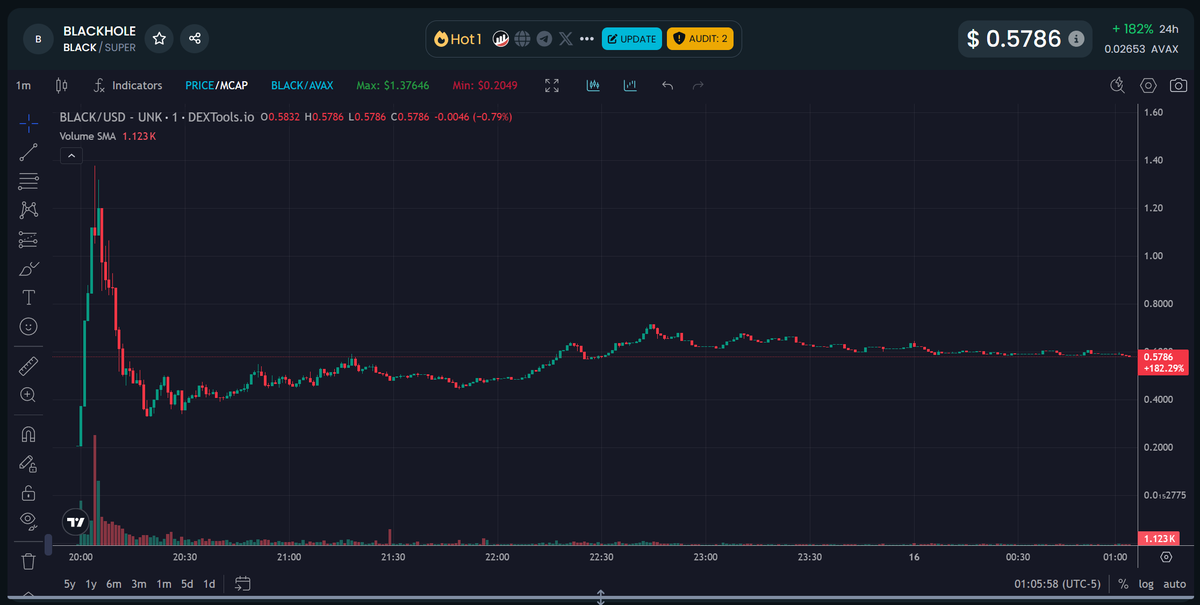Add BLACKHOLE to favorites with star icon

pyautogui.click(x=159, y=38)
